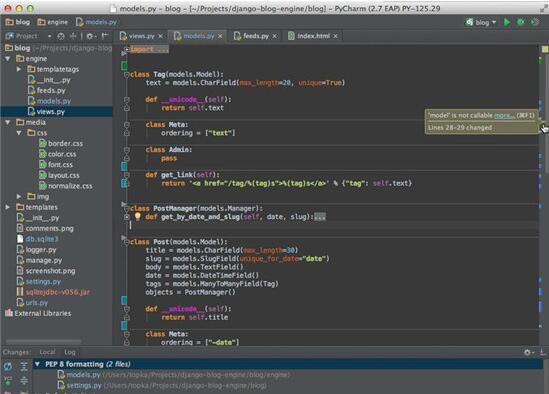549x394 pixels.
Task: Select border.css file
Action: [61, 143]
